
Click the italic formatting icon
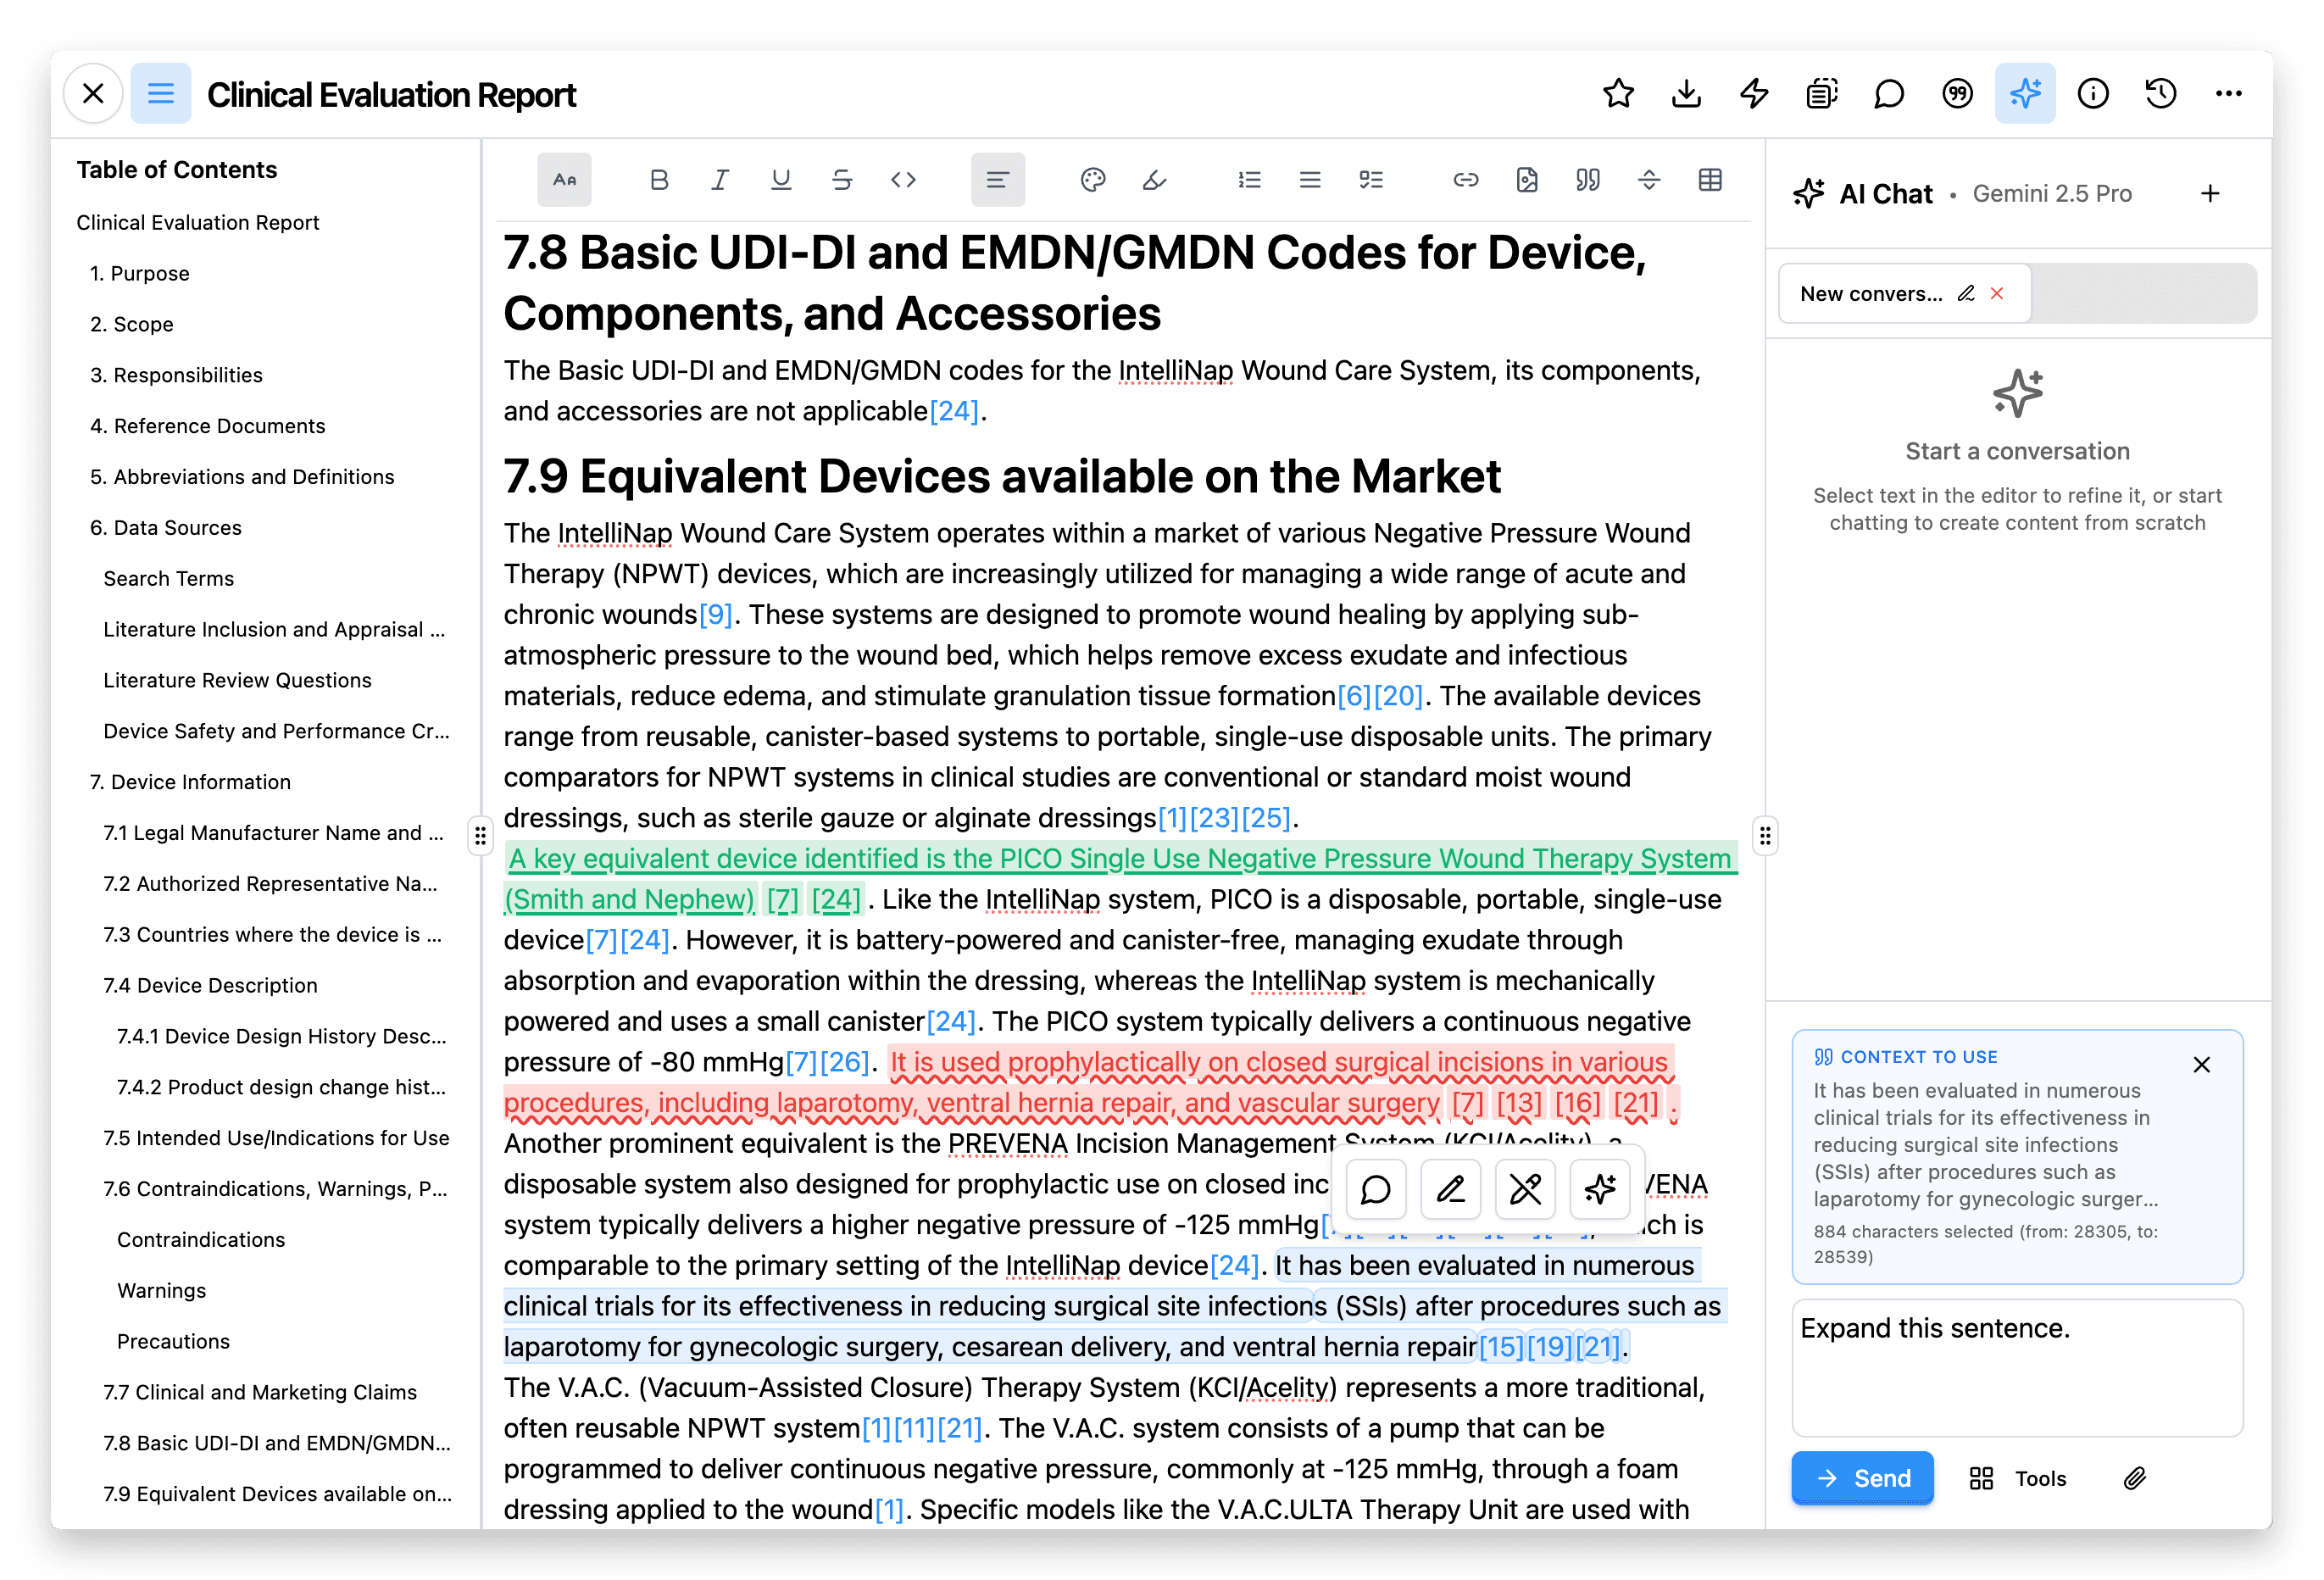[719, 180]
